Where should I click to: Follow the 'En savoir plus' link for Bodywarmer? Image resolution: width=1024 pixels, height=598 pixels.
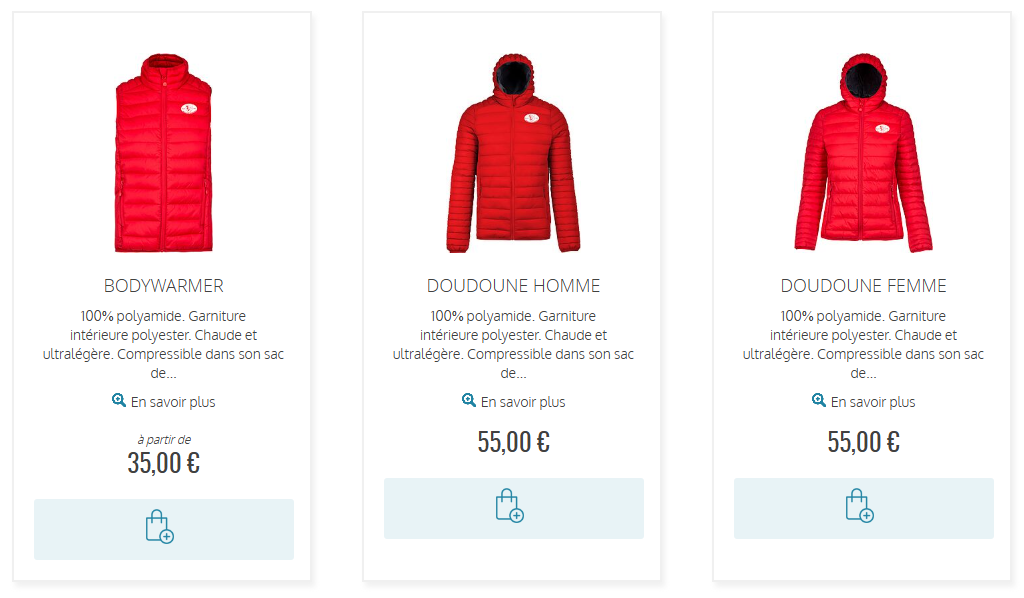click(173, 402)
